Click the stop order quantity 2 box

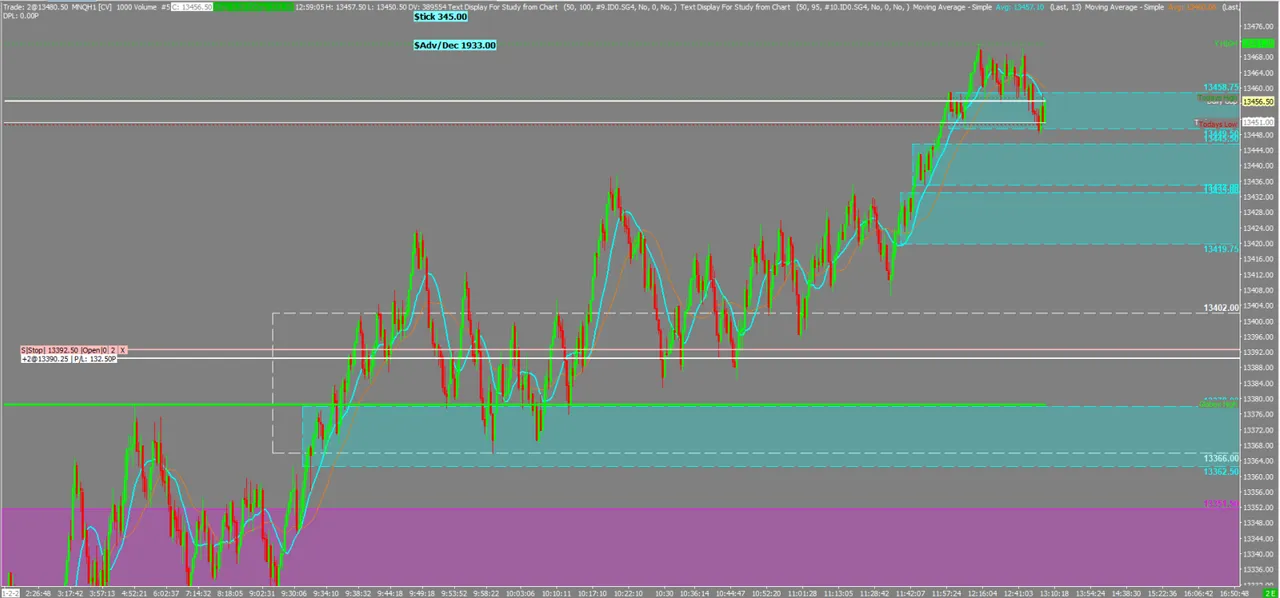pos(113,350)
